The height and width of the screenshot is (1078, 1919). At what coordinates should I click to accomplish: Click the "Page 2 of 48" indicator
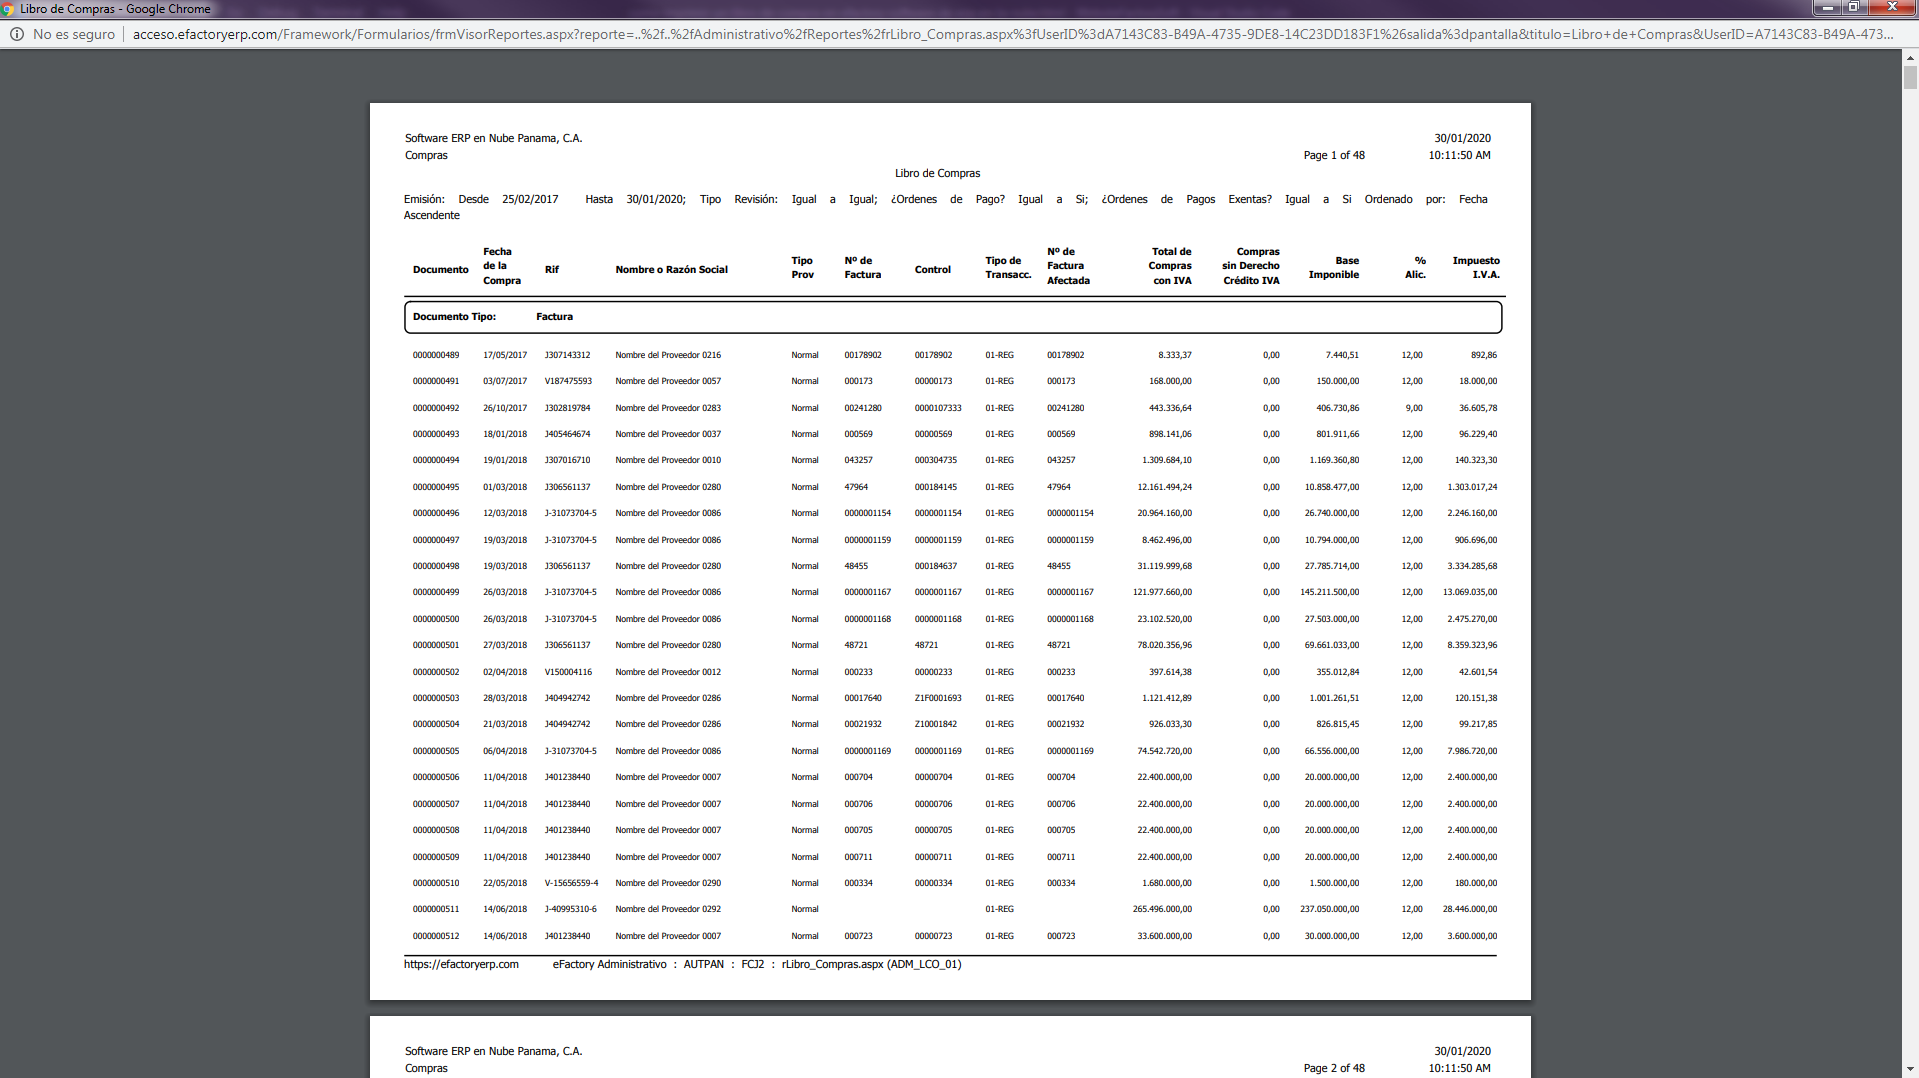(1334, 1068)
